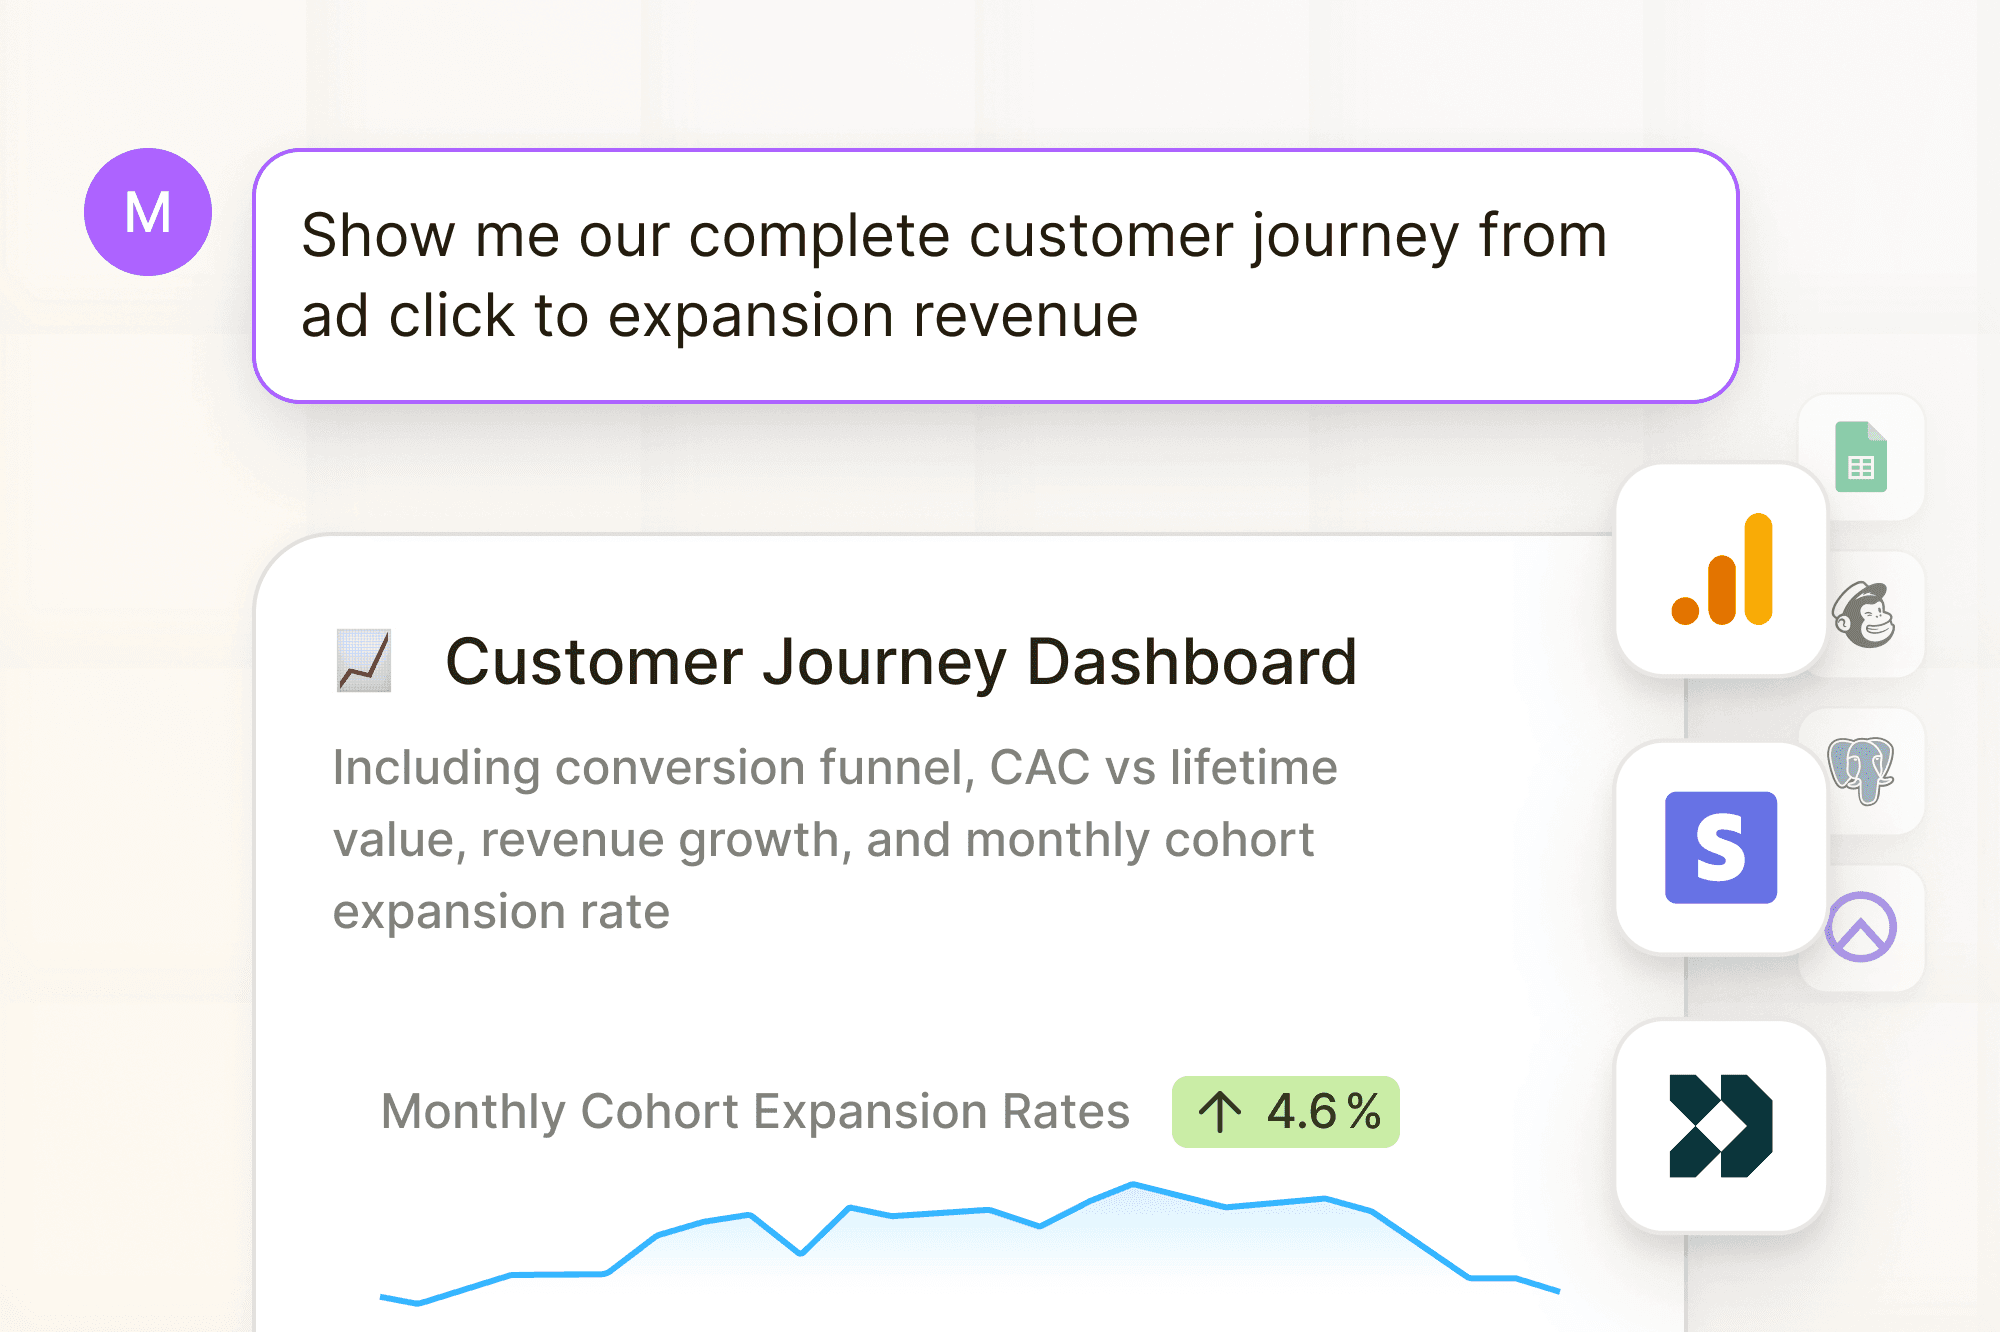The height and width of the screenshot is (1332, 2000).
Task: Click the highest peak of the blue line chart
Action: (x=1133, y=1185)
